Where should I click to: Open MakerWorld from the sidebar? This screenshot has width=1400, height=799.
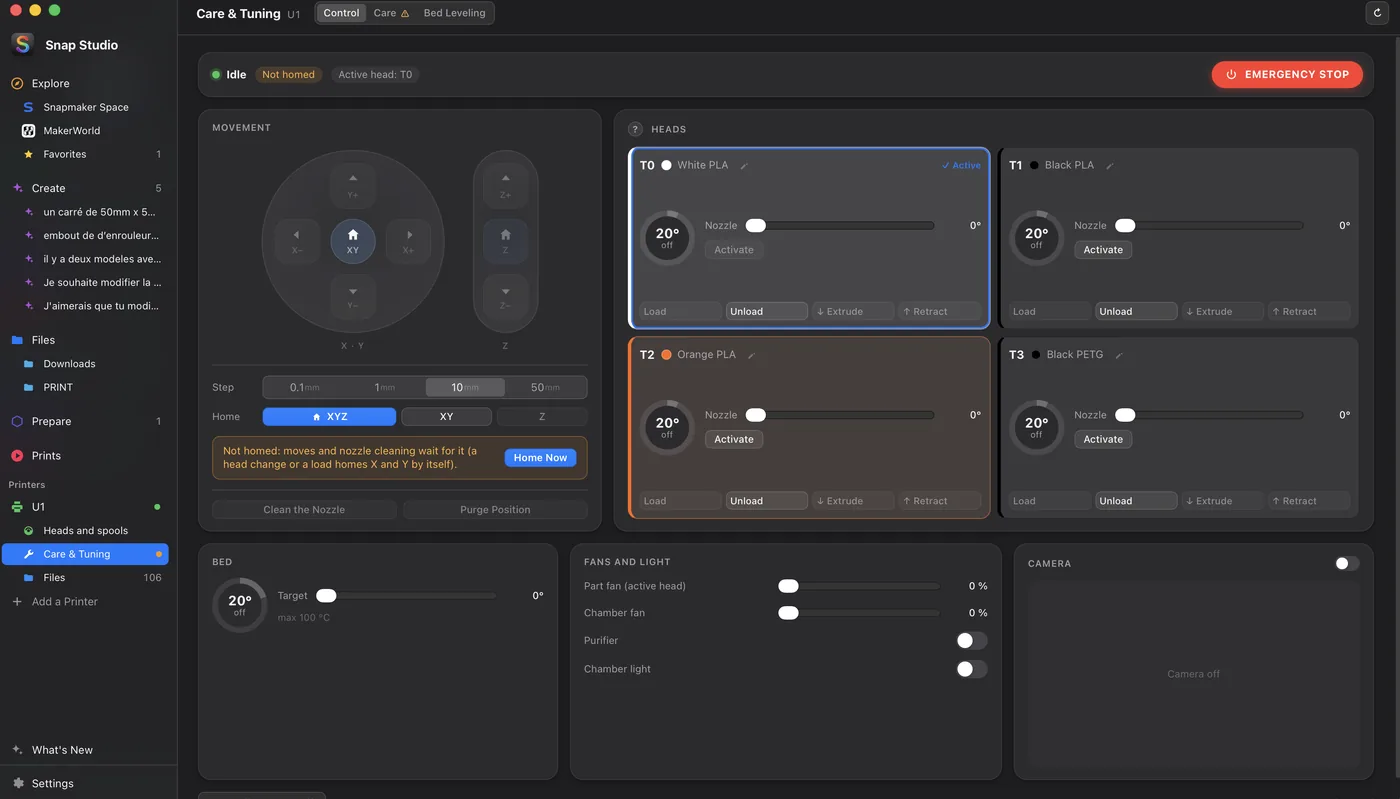pyautogui.click(x=72, y=131)
